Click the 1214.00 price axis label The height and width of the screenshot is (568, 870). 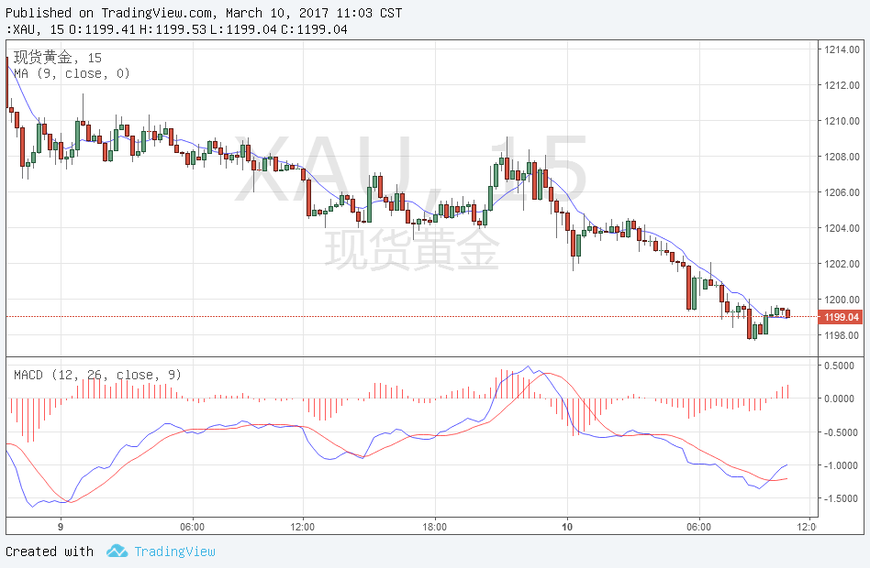842,49
